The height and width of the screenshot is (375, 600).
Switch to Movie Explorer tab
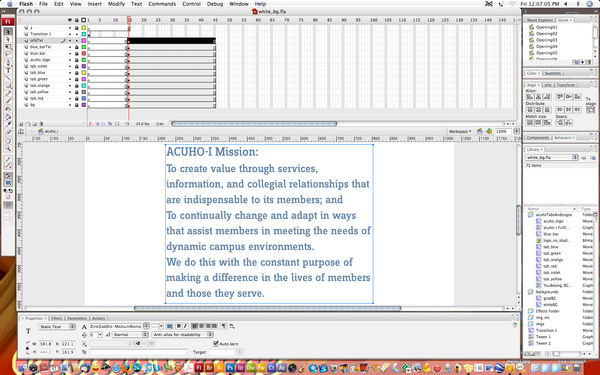click(540, 20)
